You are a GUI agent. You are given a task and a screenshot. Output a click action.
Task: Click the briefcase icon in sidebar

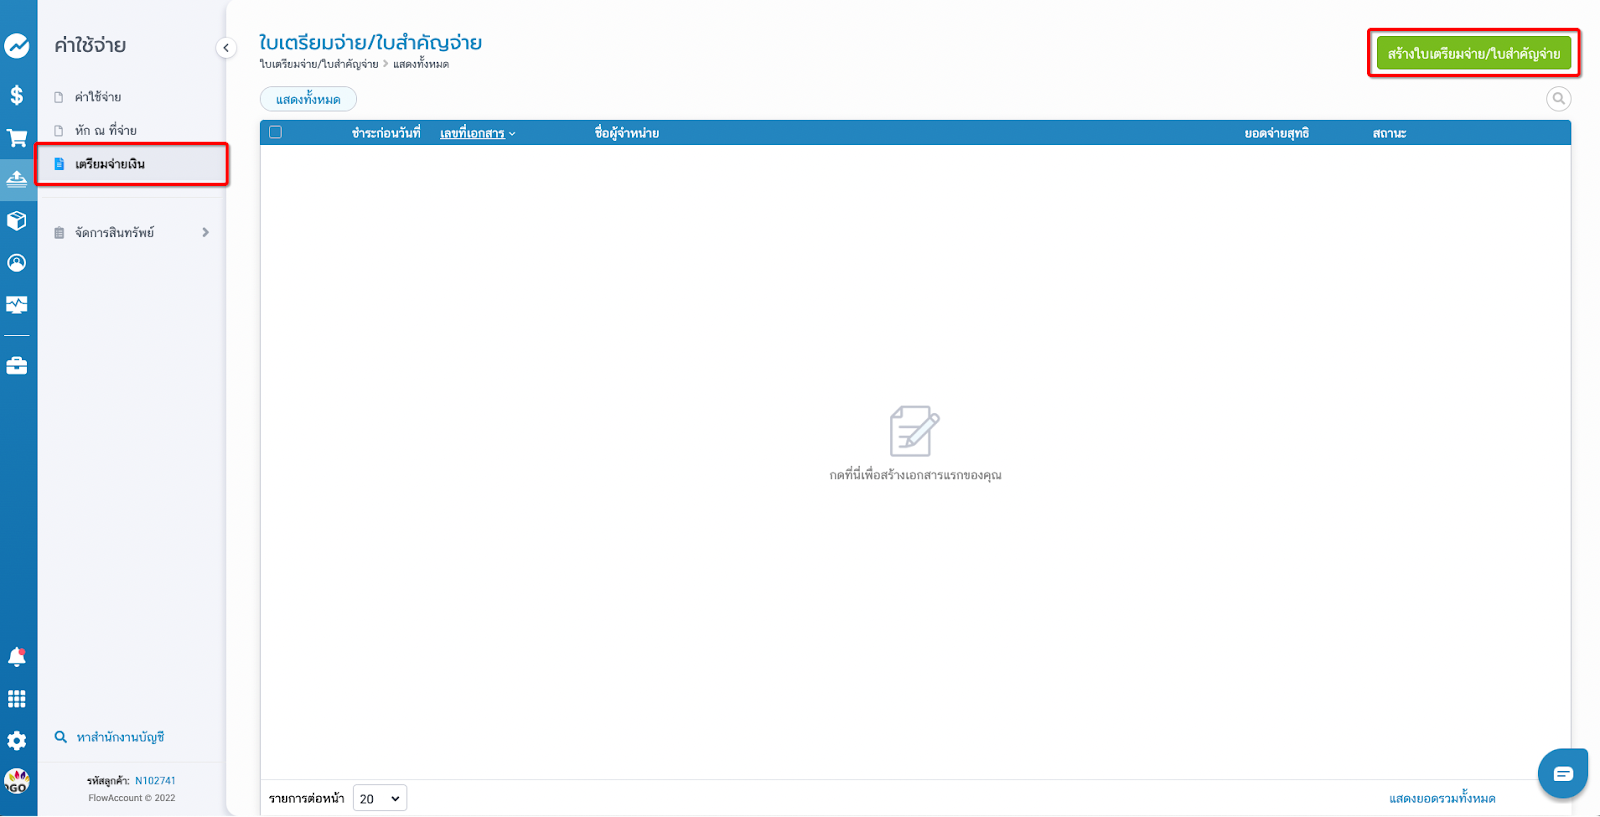click(x=17, y=366)
